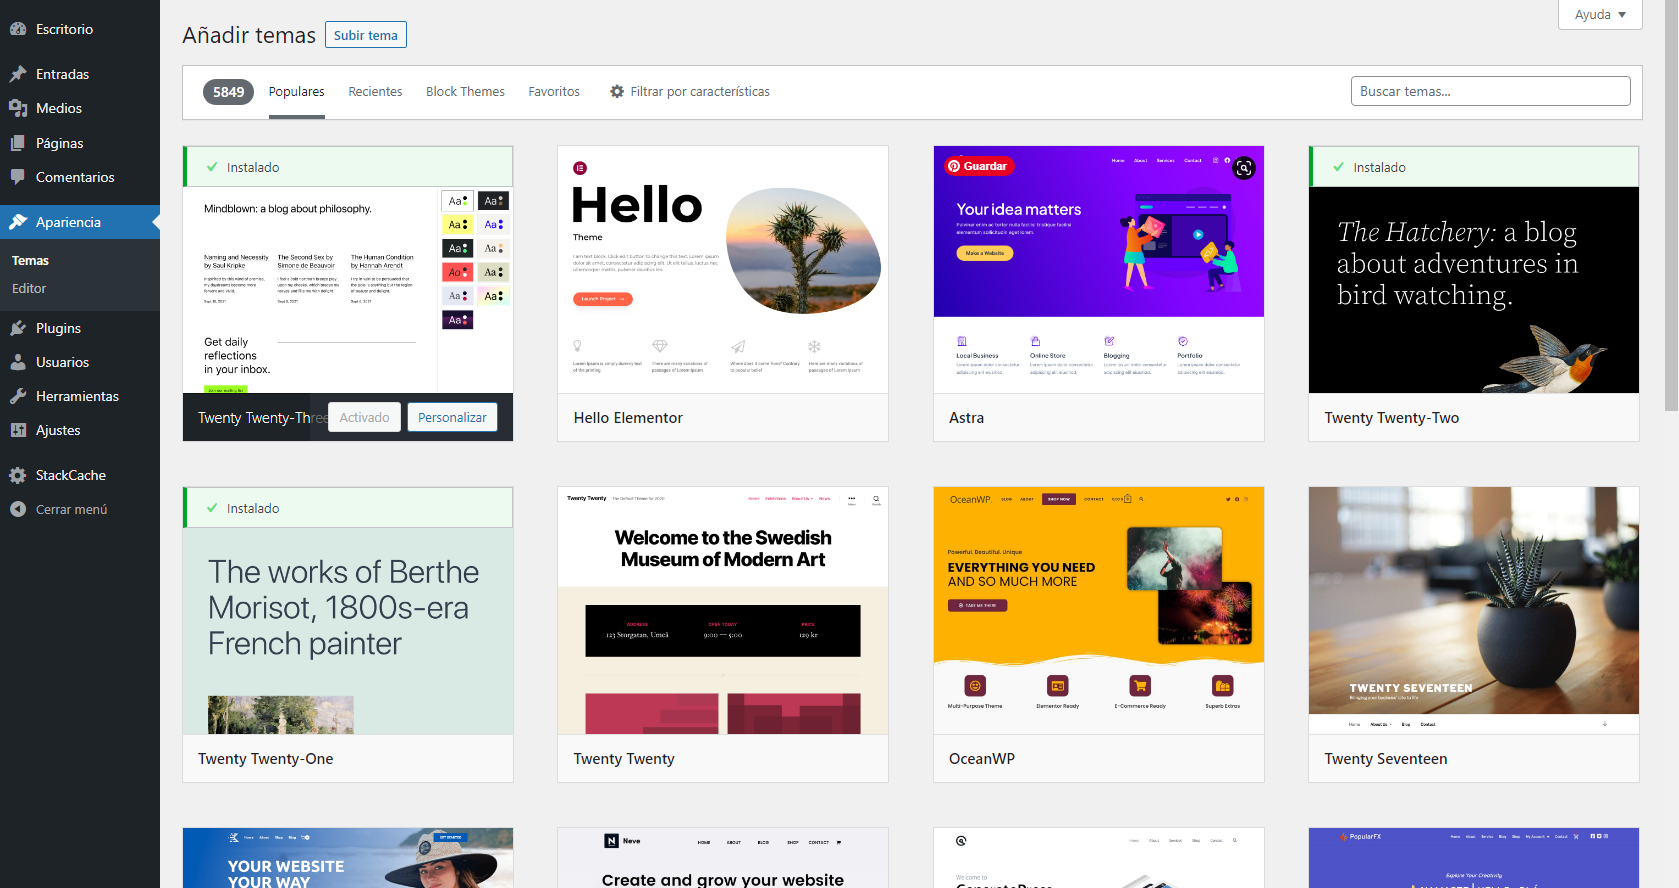Click the Buscar temas search field
This screenshot has height=888, width=1679.
point(1490,91)
